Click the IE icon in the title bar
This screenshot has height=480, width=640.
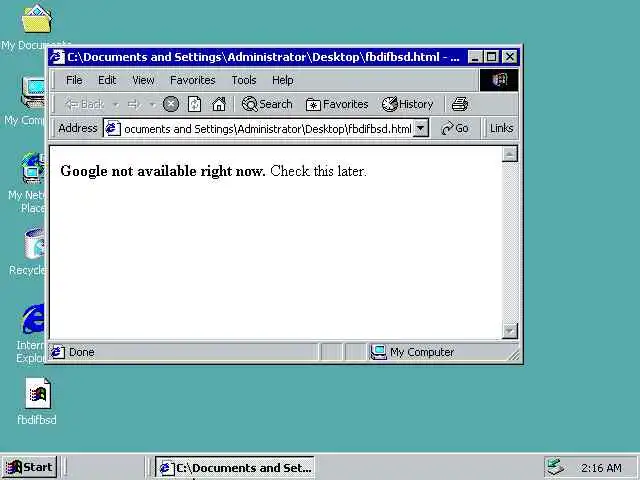tap(57, 57)
